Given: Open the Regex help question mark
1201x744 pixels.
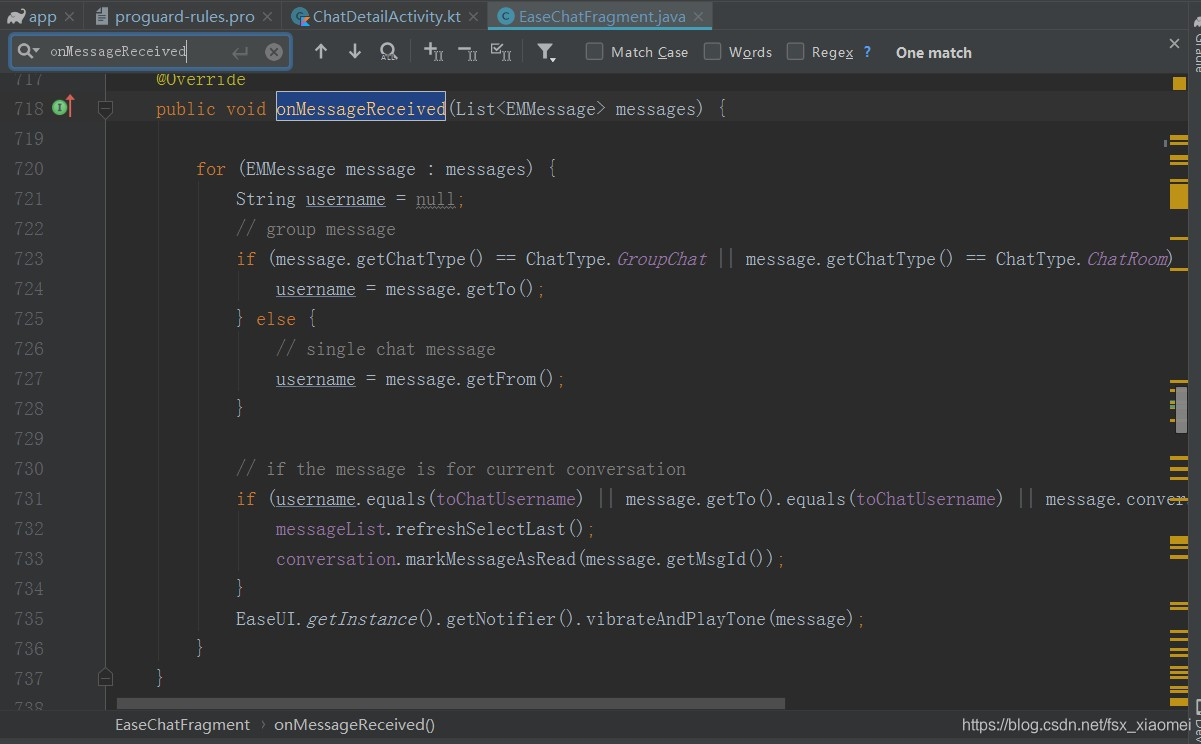Looking at the screenshot, I should tap(867, 52).
